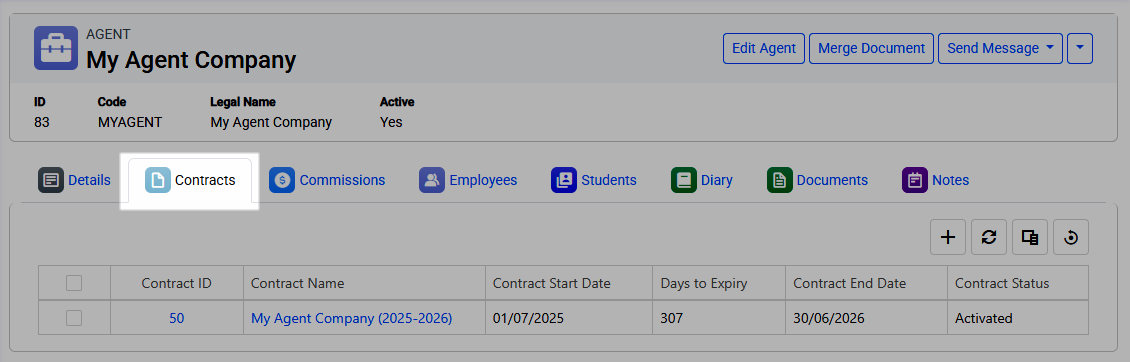Viewport: 1130px width, 362px height.
Task: Click the plus icon to add contract
Action: 948,237
